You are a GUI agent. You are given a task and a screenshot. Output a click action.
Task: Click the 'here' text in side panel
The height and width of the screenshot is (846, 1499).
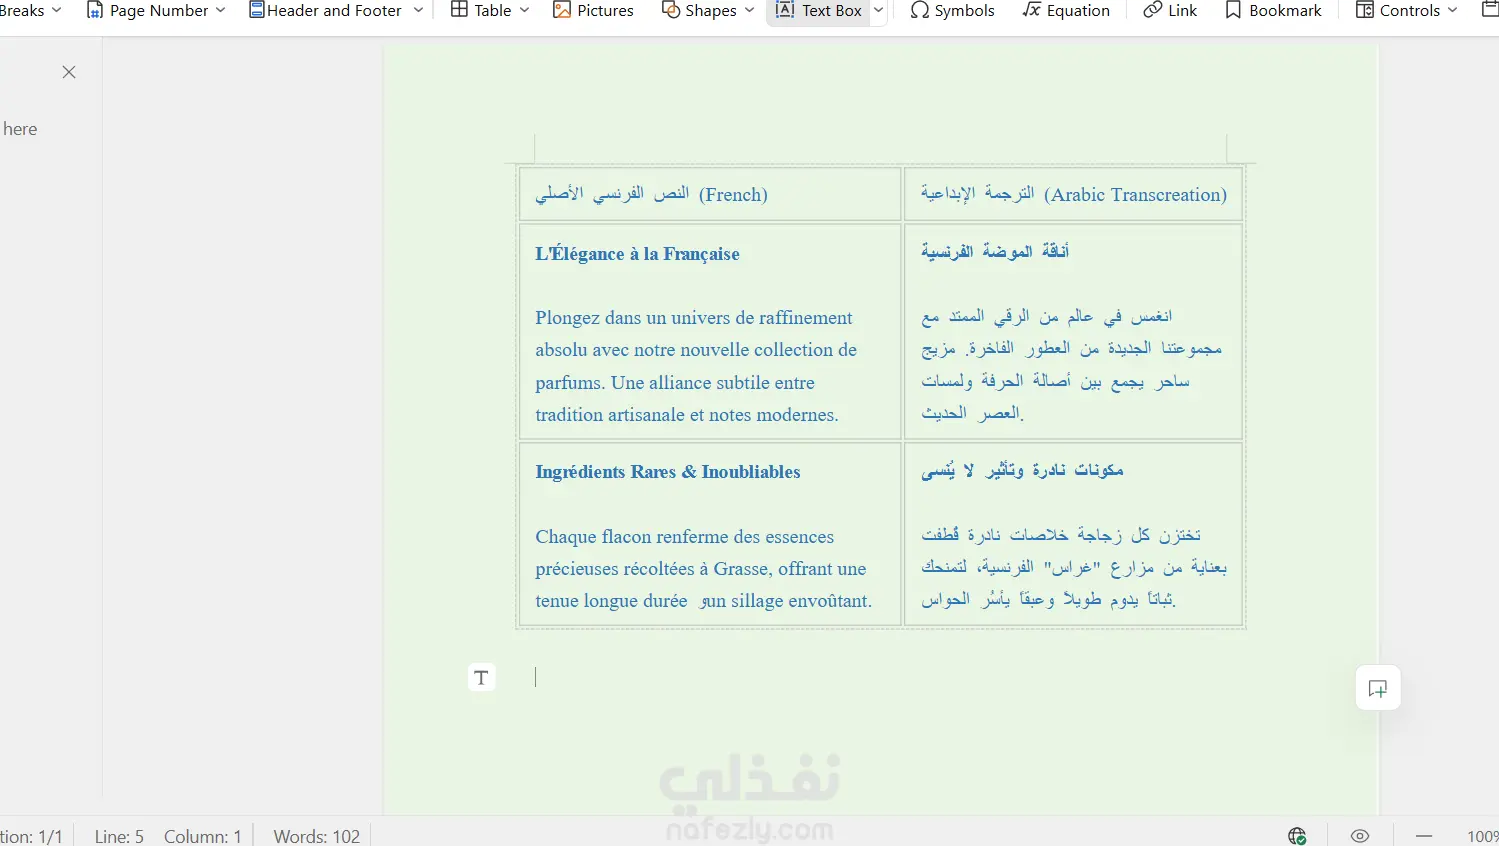click(x=20, y=129)
